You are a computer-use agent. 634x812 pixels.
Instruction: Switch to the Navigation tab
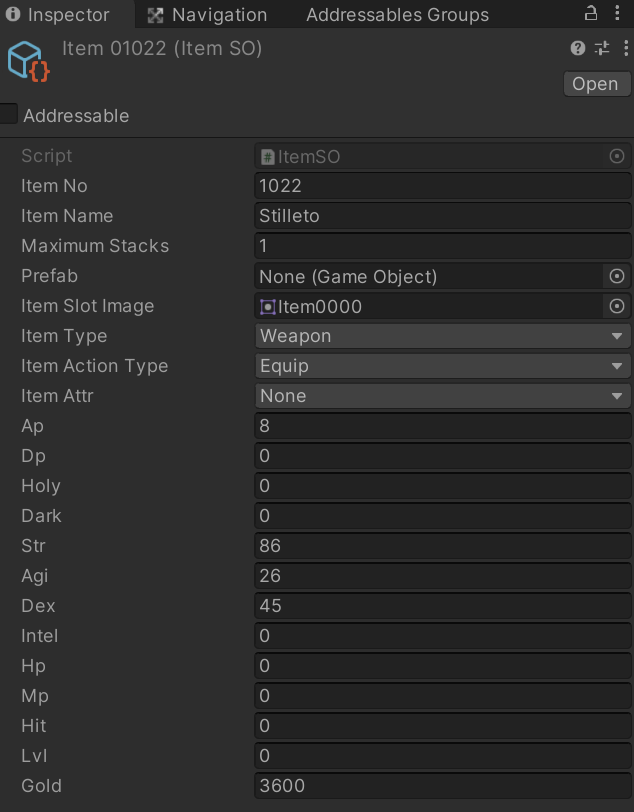click(x=207, y=15)
